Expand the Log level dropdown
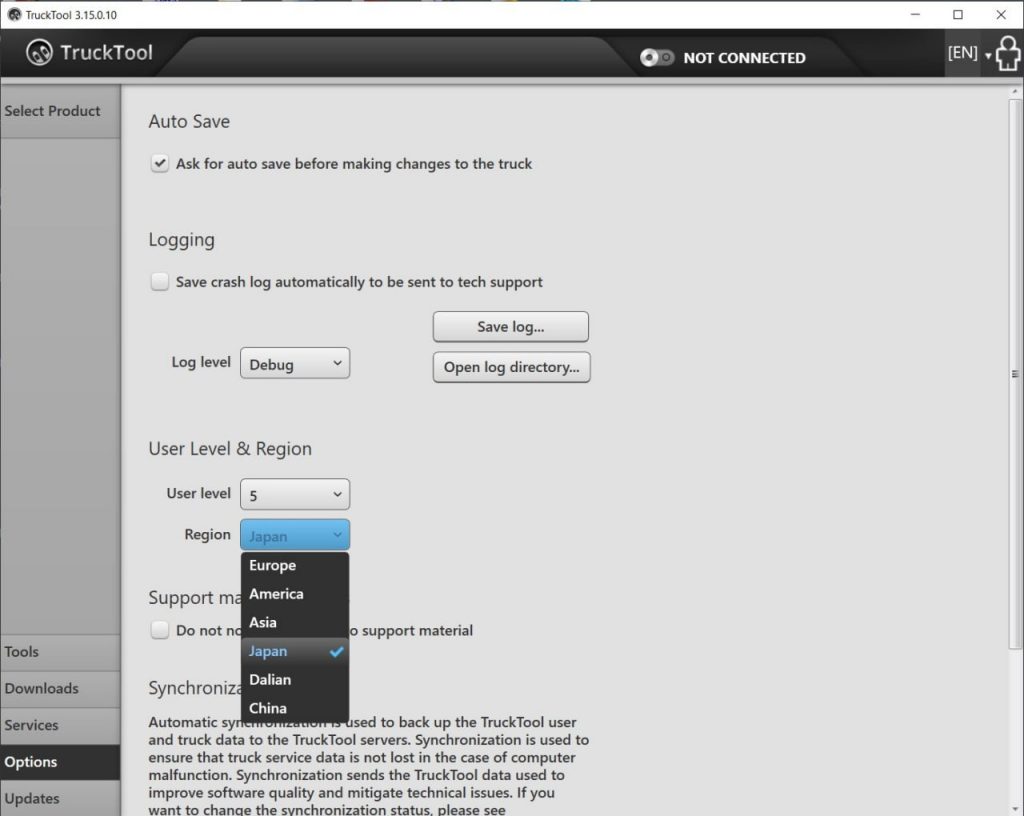1024x816 pixels. (x=295, y=364)
